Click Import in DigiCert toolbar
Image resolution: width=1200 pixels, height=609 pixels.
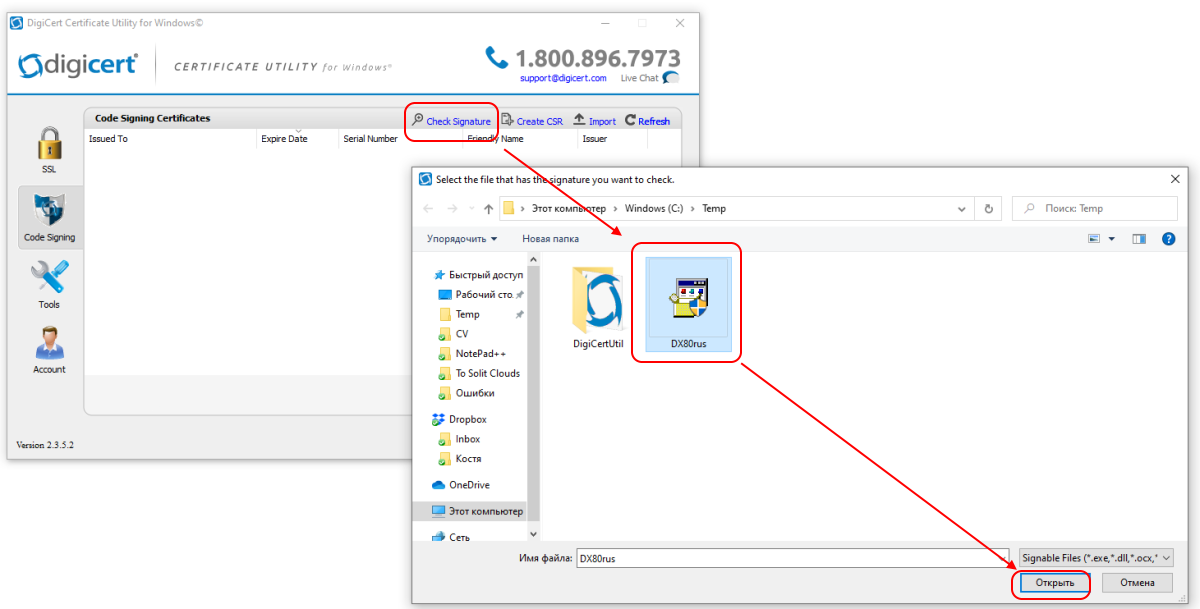point(594,121)
